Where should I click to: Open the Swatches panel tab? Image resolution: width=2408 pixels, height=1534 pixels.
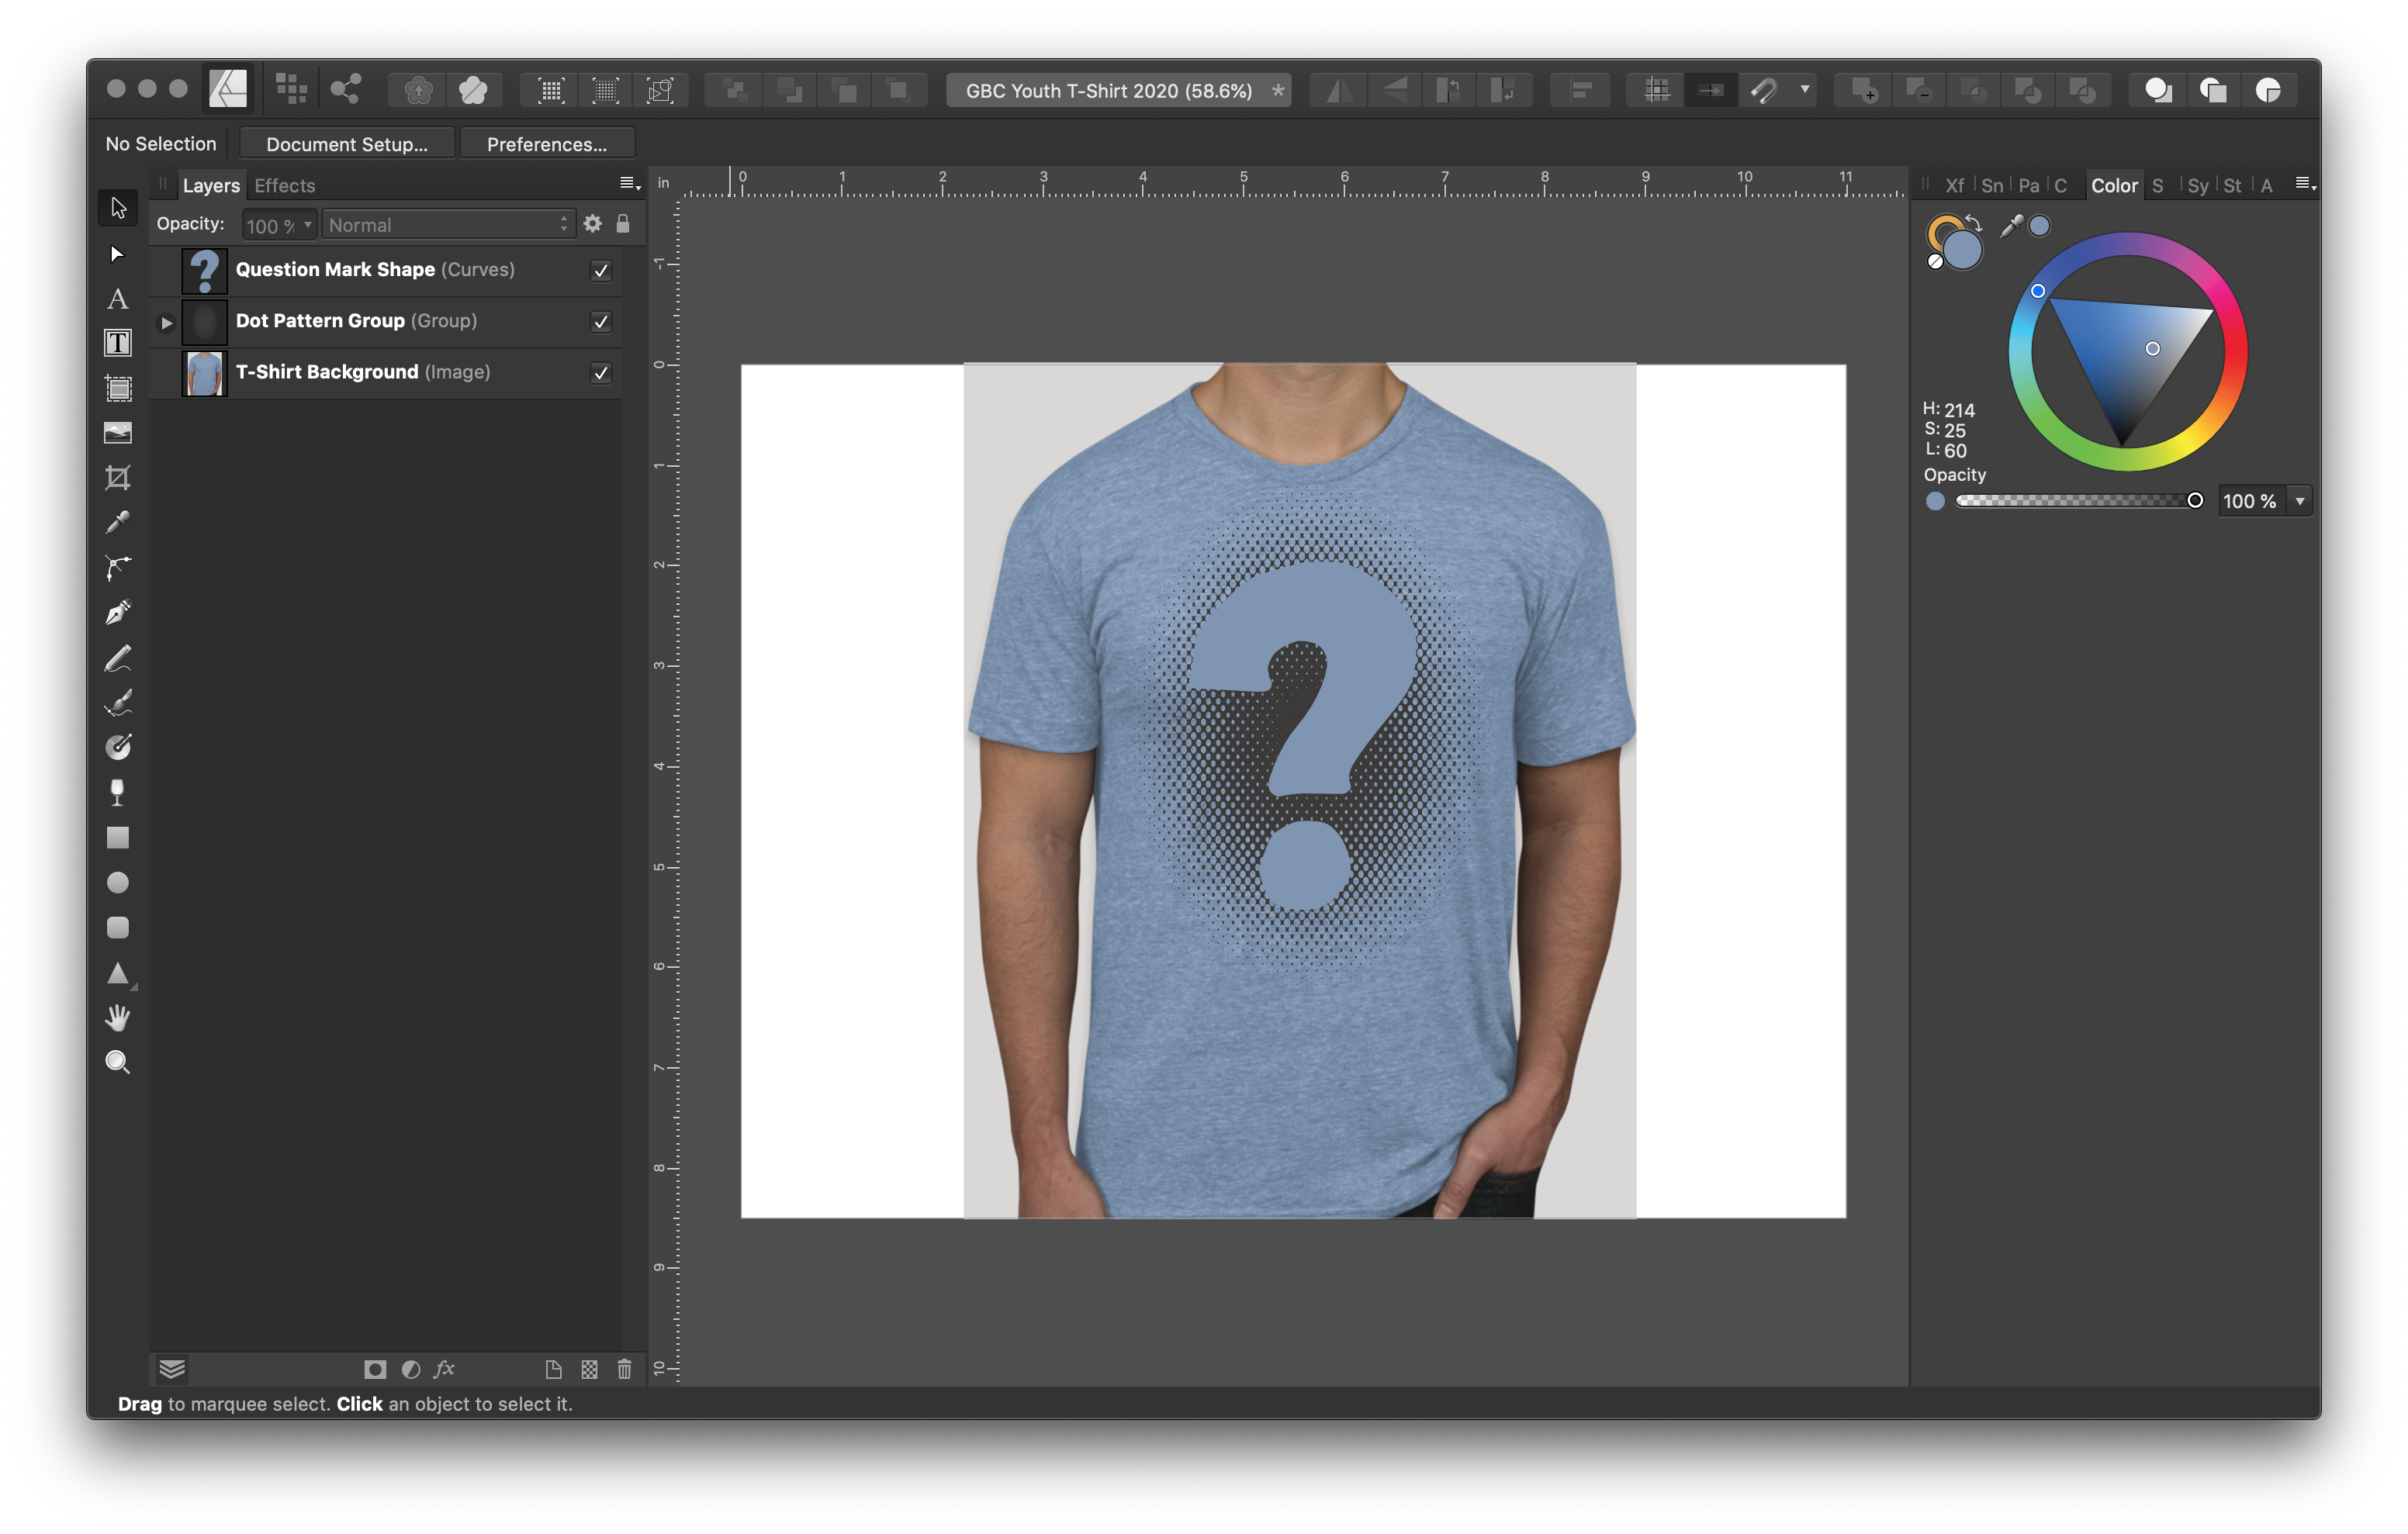point(2159,185)
